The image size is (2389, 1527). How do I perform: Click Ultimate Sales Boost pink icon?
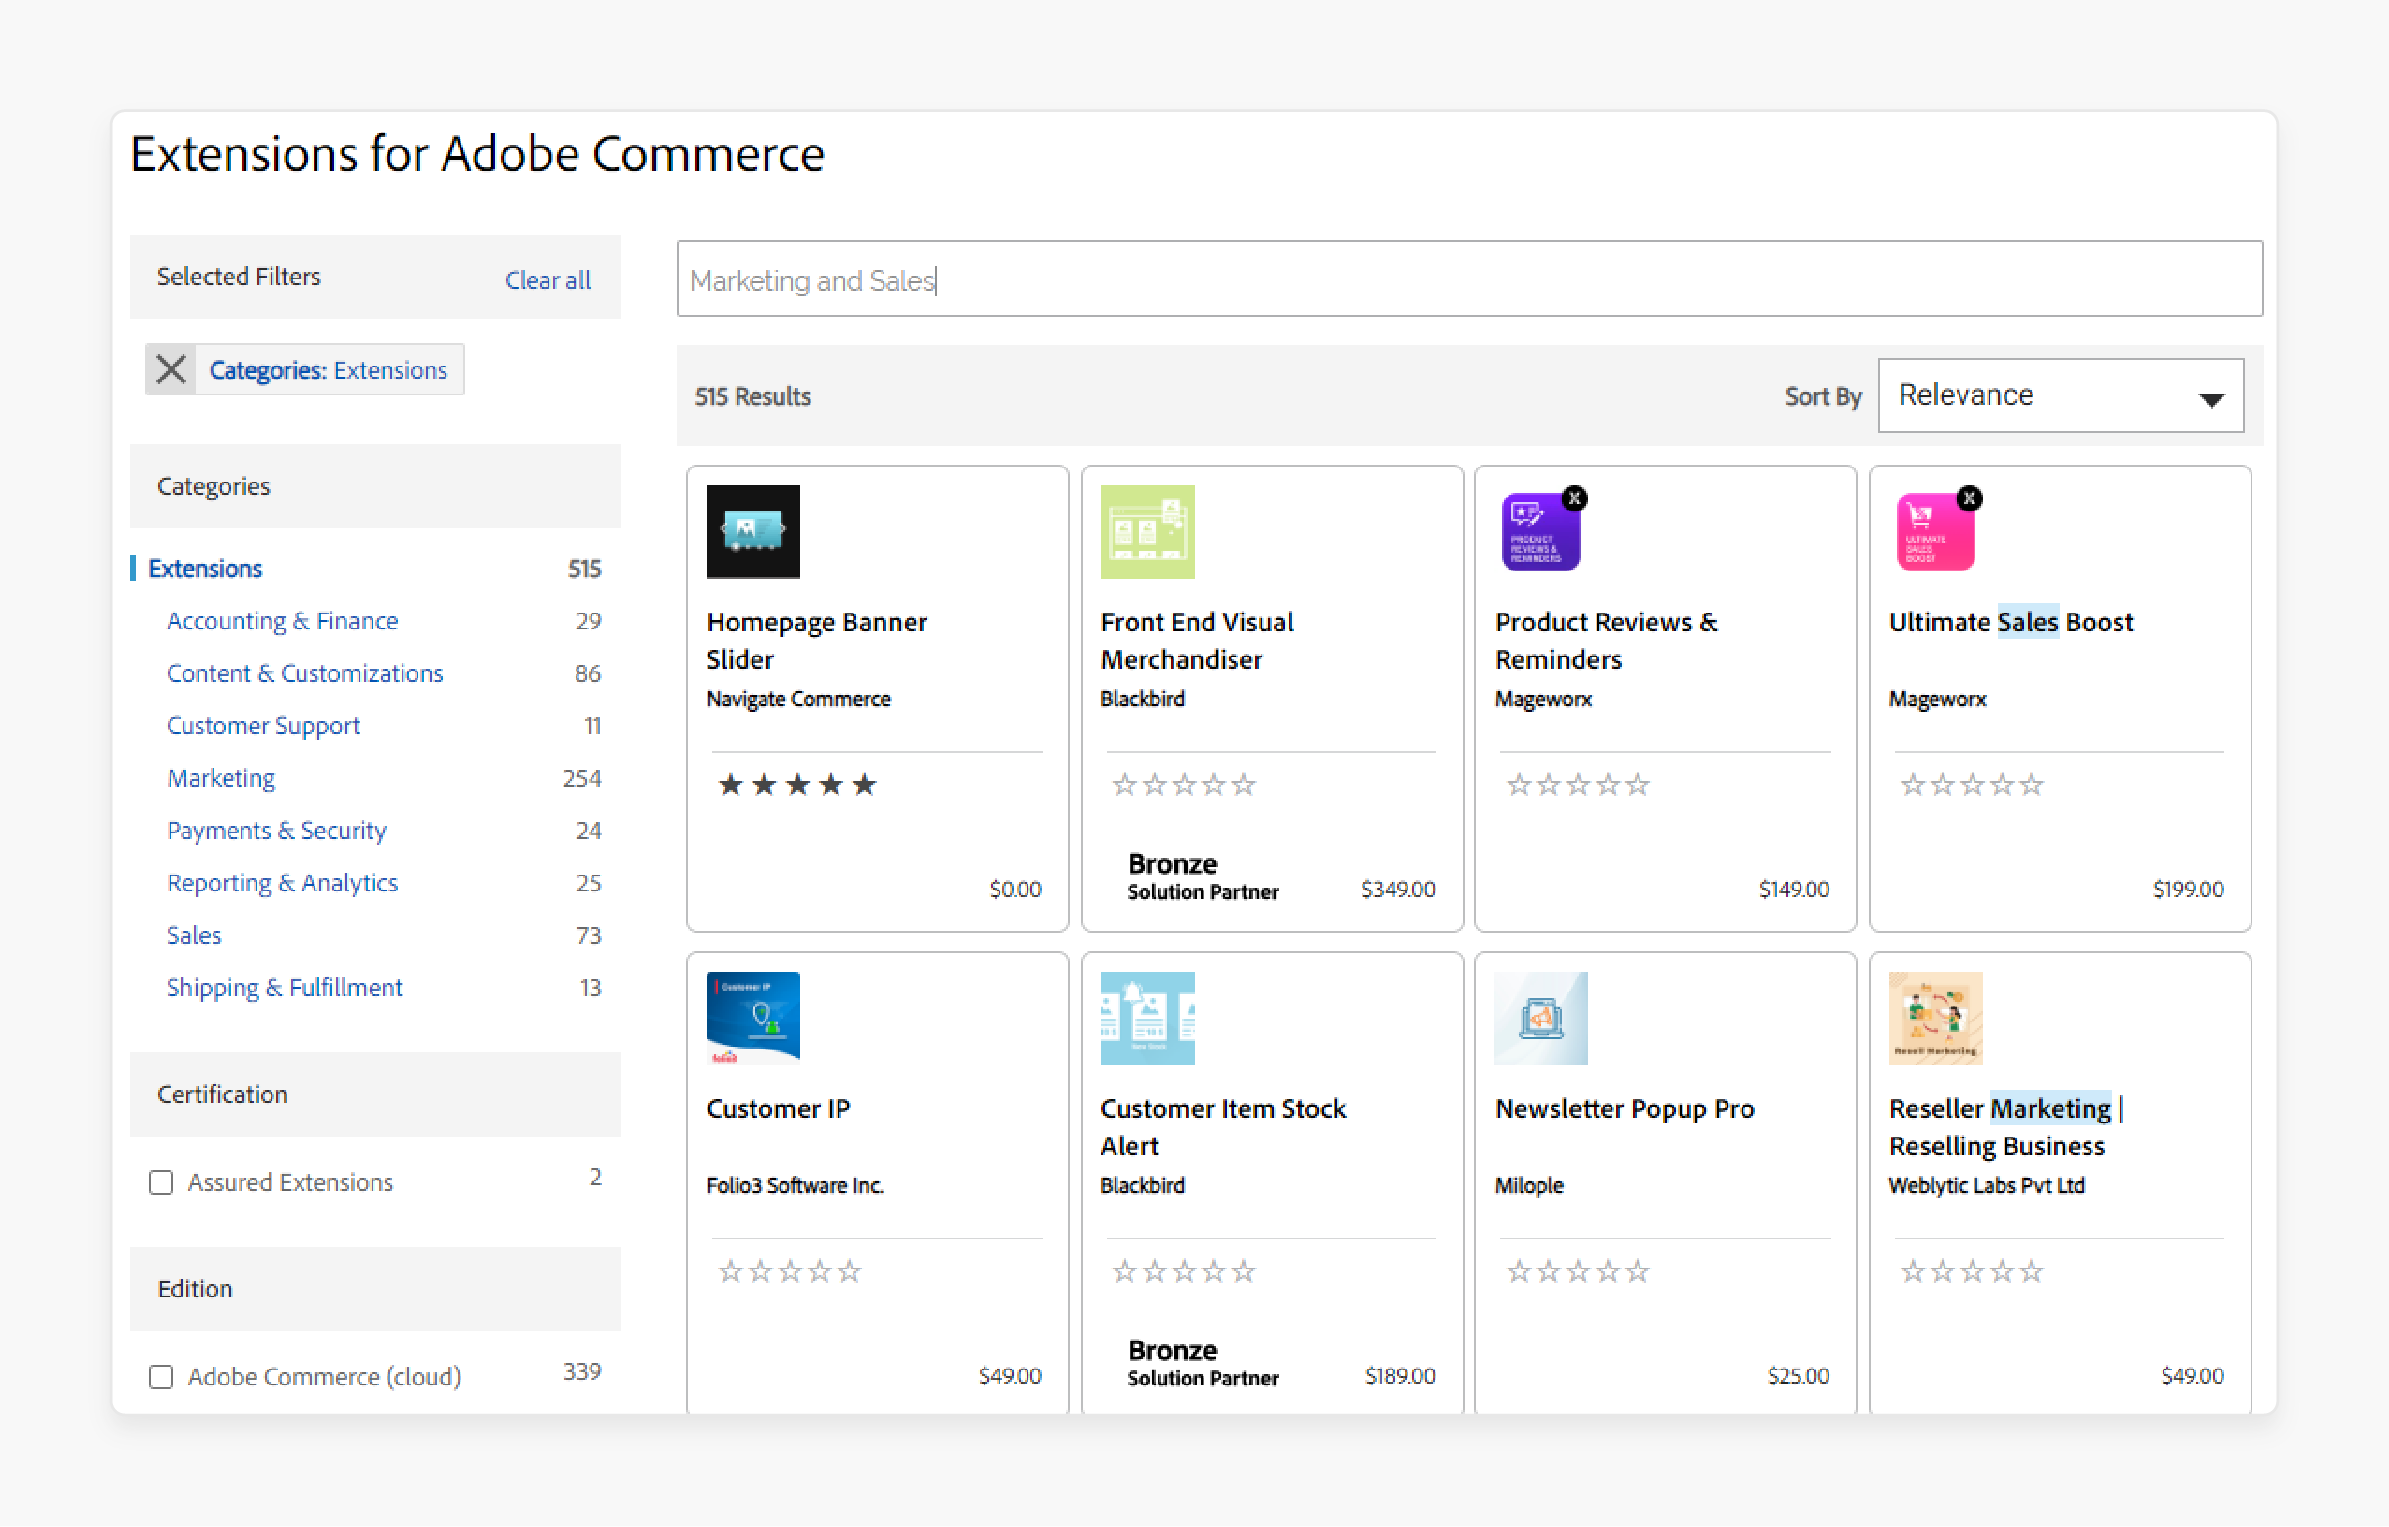(x=1935, y=533)
